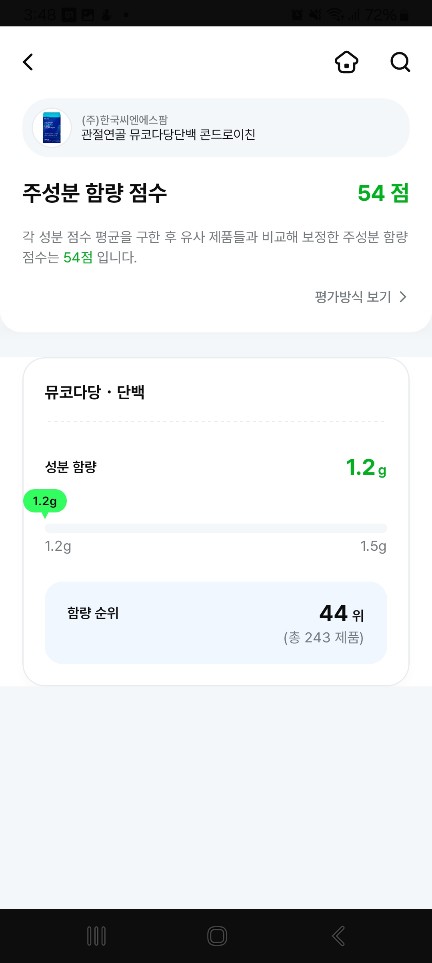
Task: Click the ingredient amount progress bar
Action: pyautogui.click(x=216, y=528)
